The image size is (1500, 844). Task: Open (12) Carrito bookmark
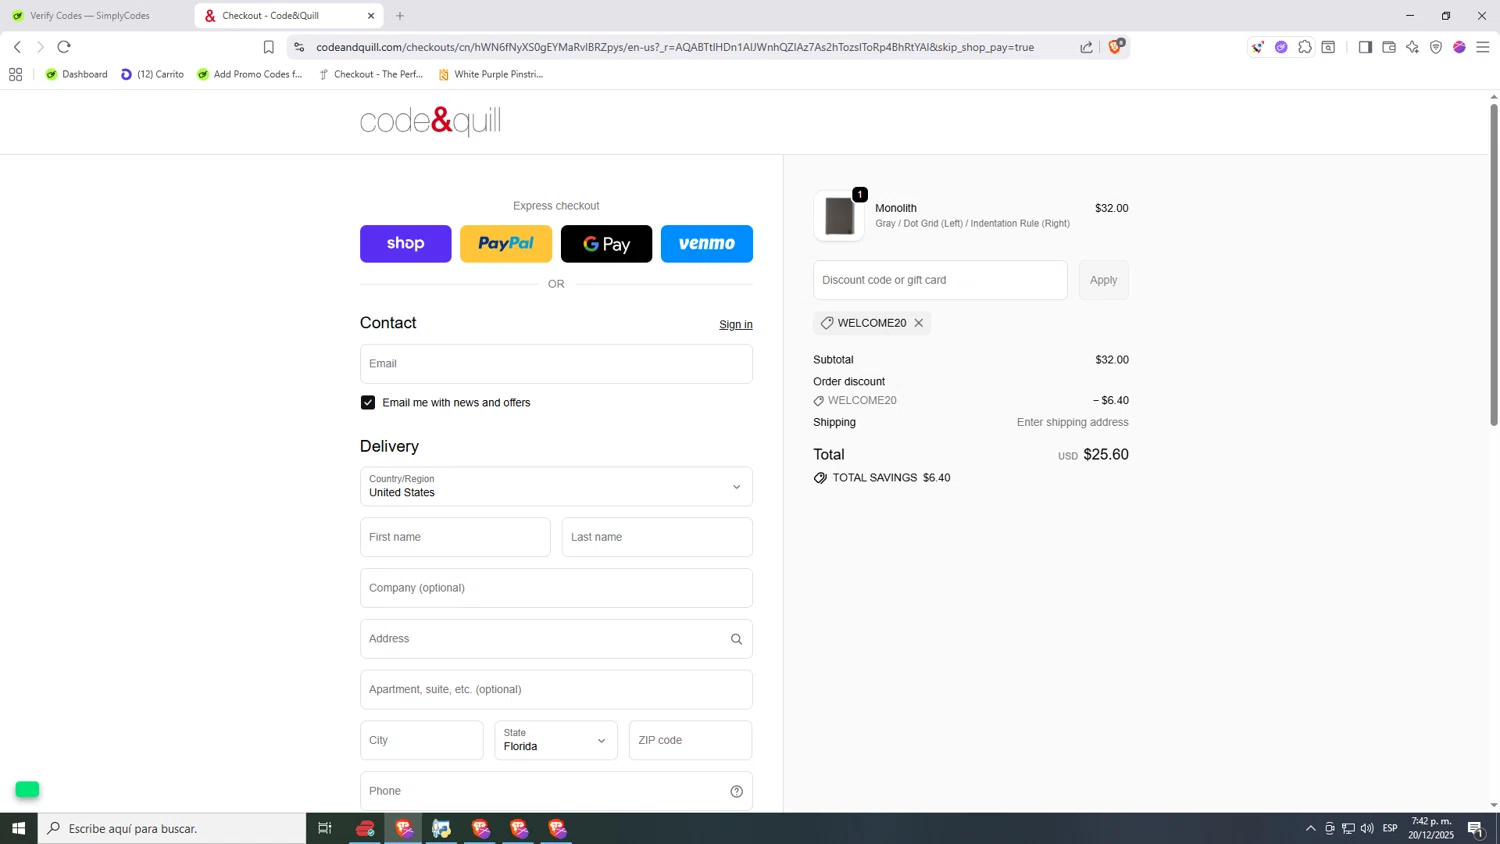[152, 74]
